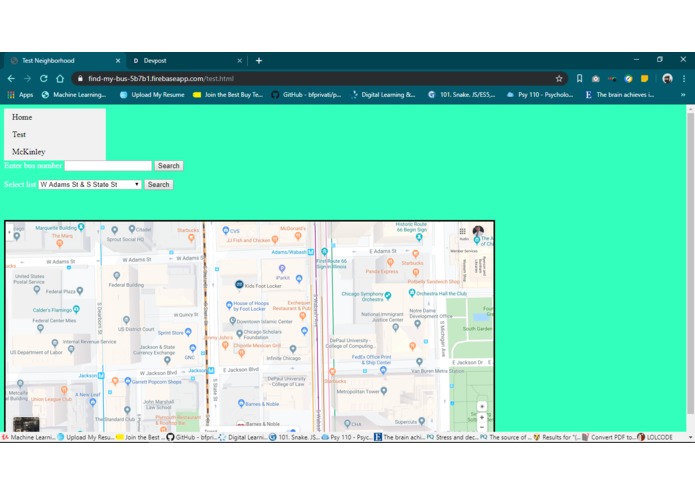Click the camera extension icon in toolbar
Viewport: 695px width, 494px height.
[596, 78]
